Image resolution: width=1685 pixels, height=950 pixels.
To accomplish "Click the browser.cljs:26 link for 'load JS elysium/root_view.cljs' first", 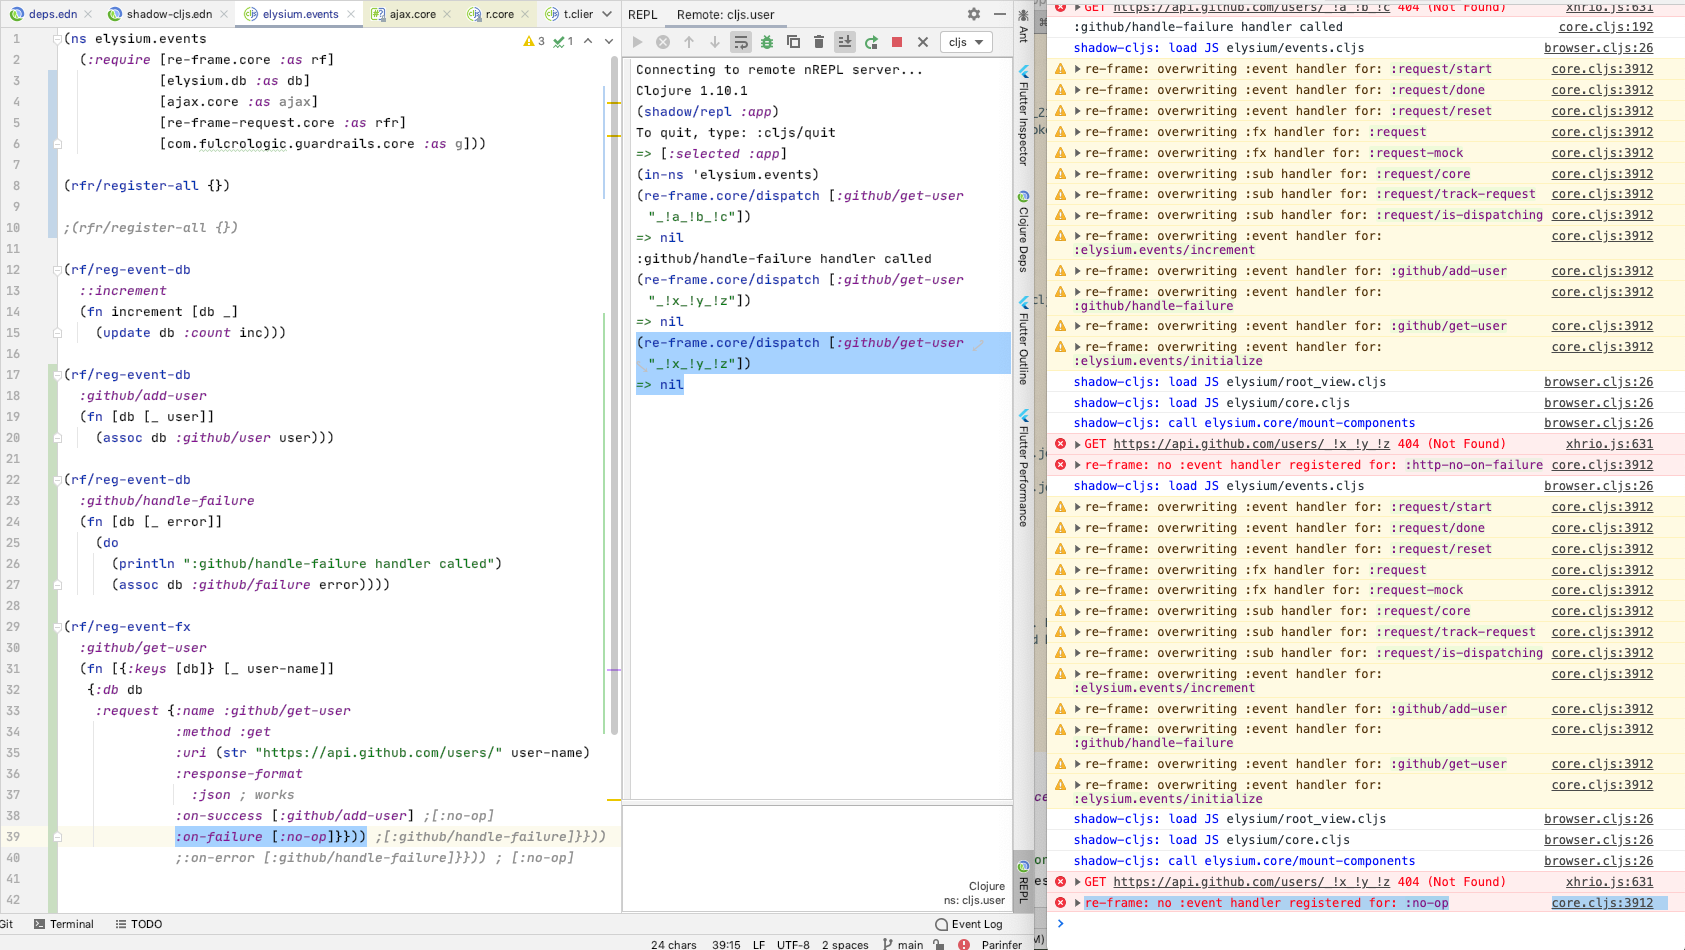I will pos(1598,382).
